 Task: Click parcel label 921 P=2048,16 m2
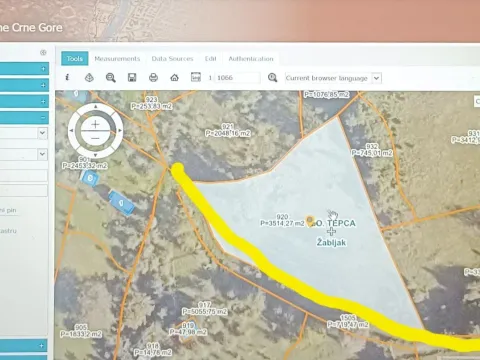click(x=228, y=130)
